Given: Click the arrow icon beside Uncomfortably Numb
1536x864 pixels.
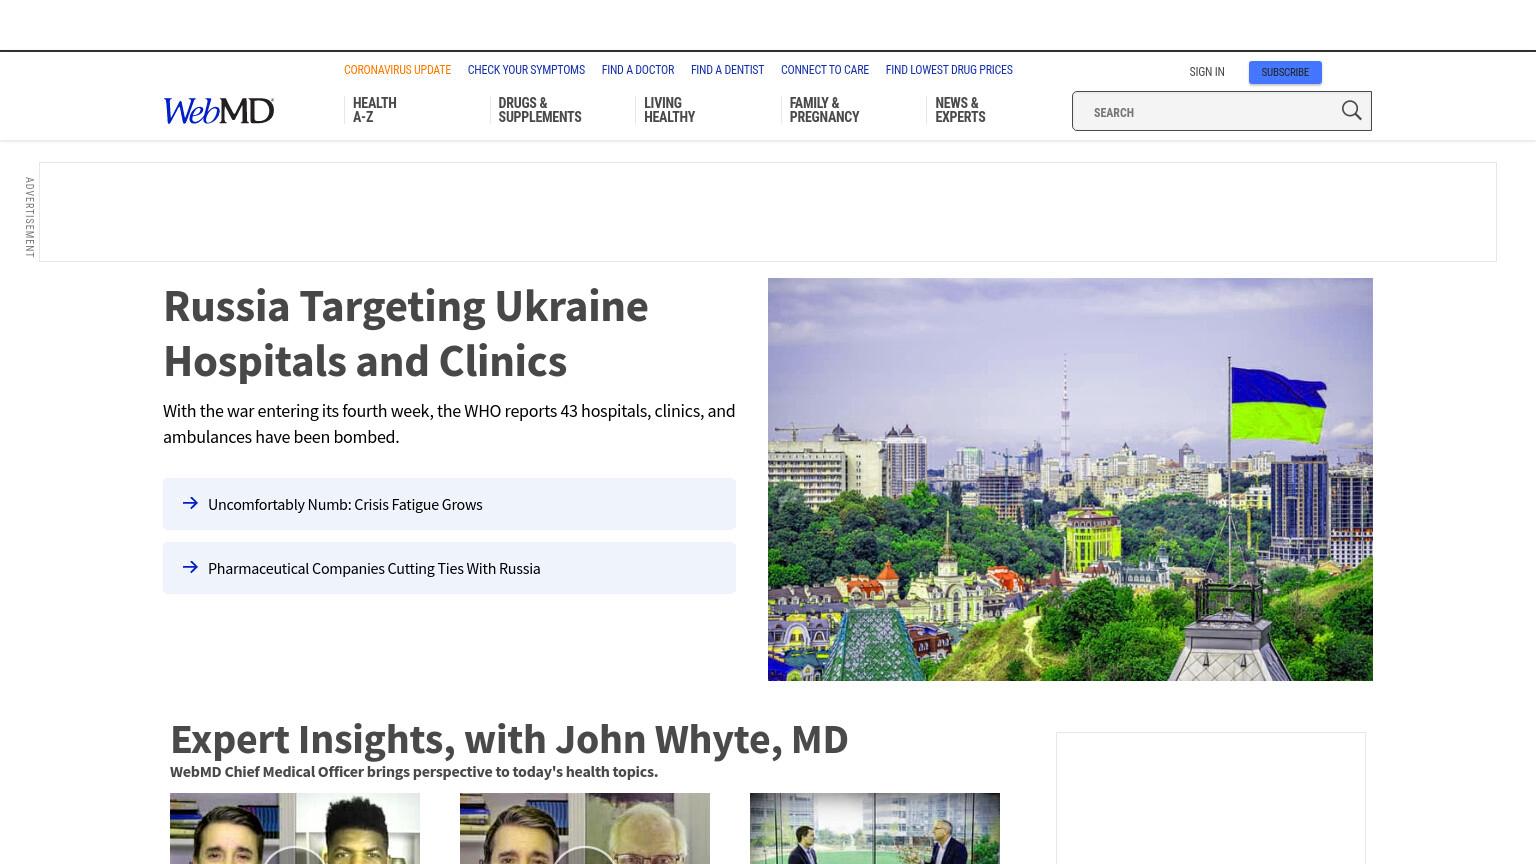Looking at the screenshot, I should point(190,503).
